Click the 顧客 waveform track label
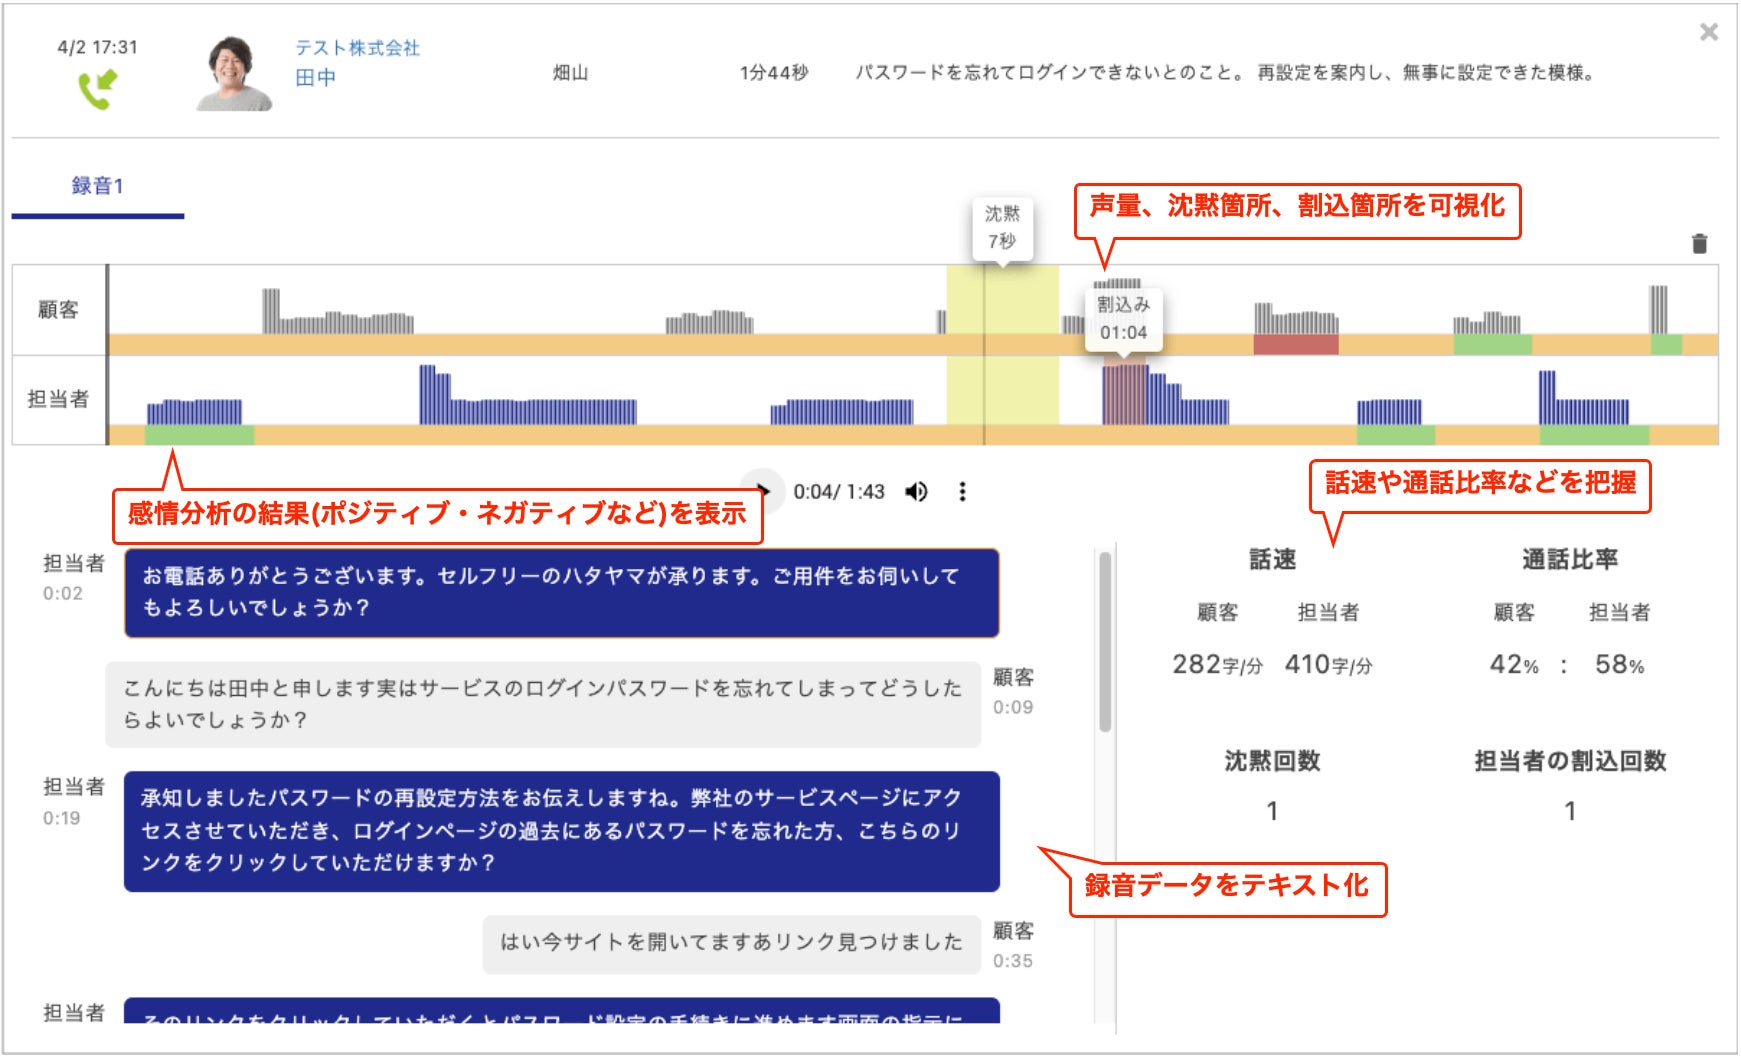The image size is (1741, 1057). click(x=58, y=310)
